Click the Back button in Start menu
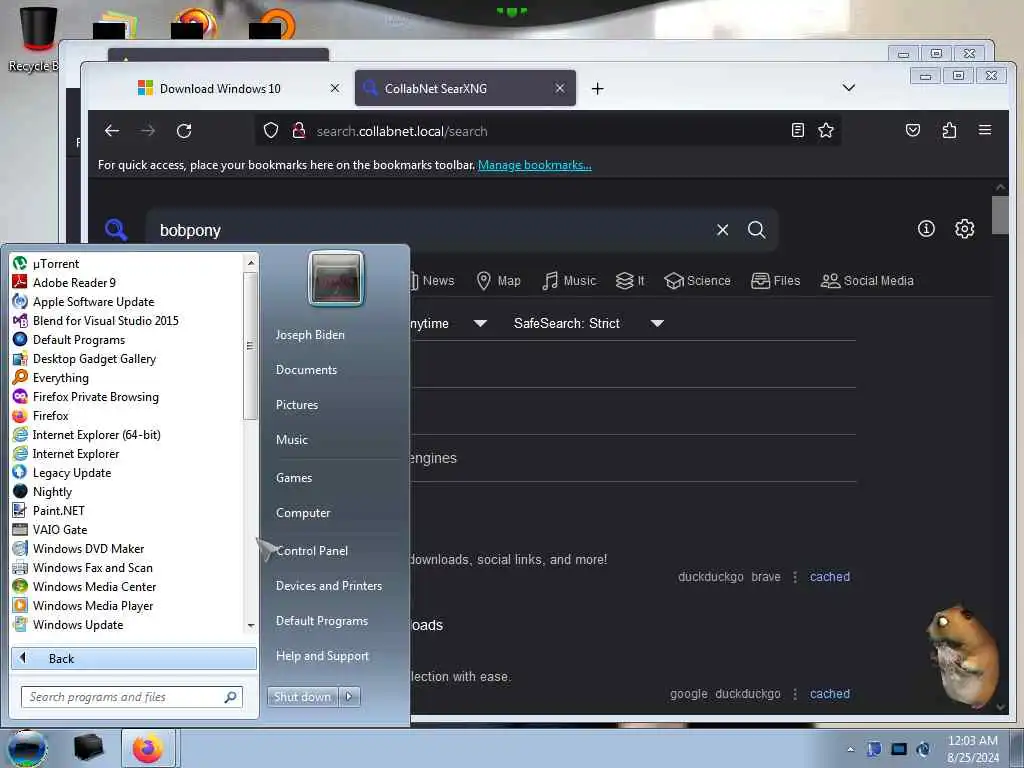The image size is (1024, 768). [x=134, y=658]
